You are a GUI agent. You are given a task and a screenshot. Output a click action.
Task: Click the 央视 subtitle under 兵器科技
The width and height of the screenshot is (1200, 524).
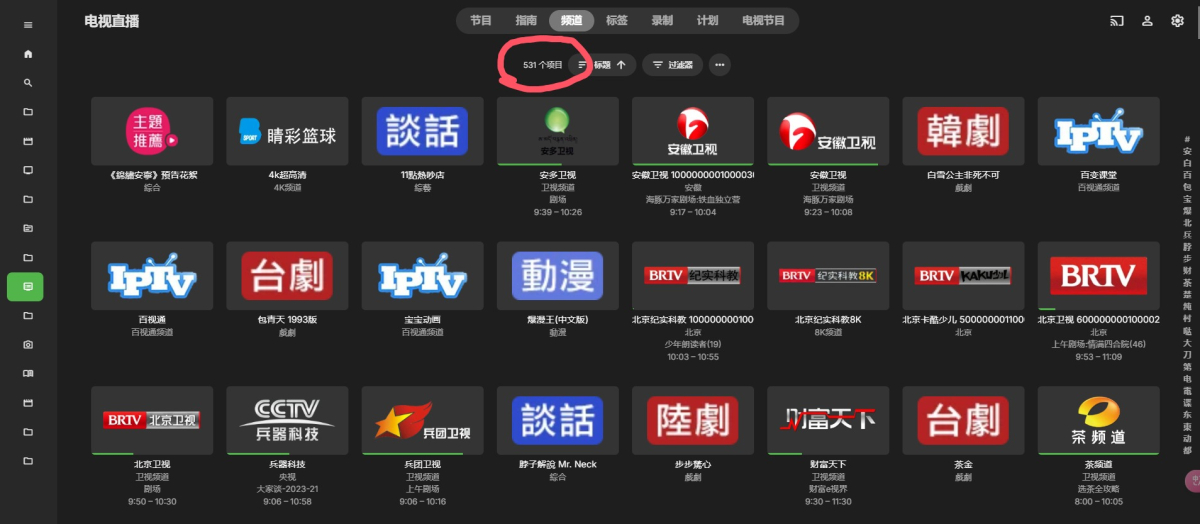287,477
